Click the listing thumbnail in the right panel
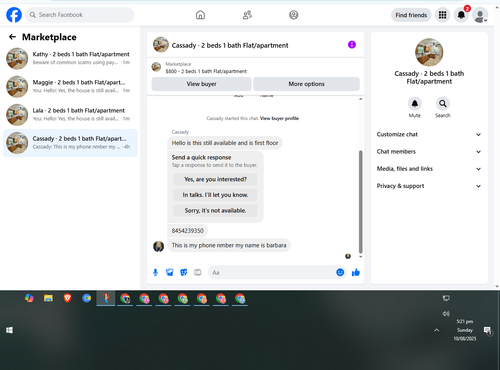500x370 pixels. (x=429, y=52)
